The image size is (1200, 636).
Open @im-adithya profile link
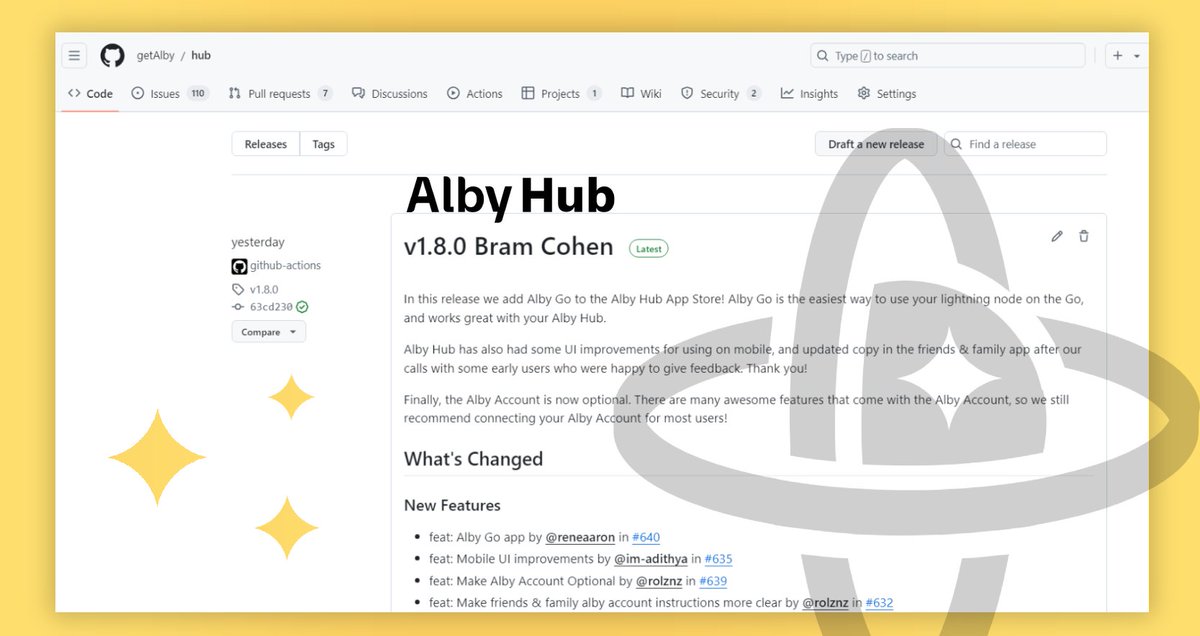pos(650,559)
